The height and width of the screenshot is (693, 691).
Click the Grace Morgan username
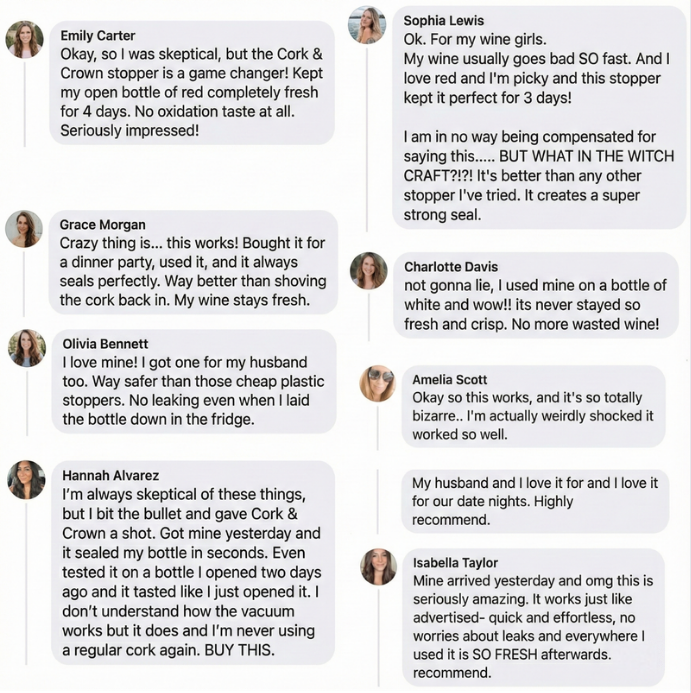pyautogui.click(x=102, y=225)
